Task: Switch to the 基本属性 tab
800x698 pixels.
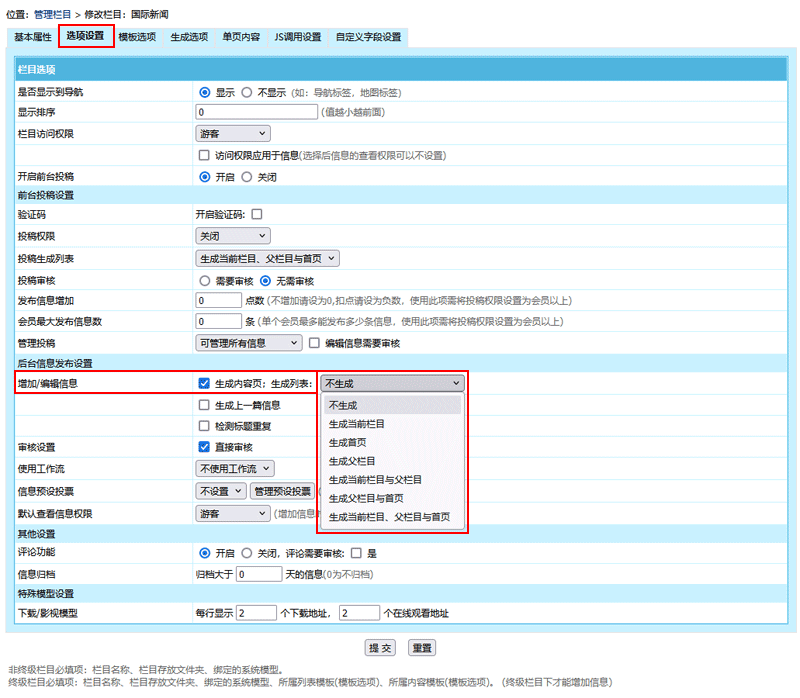Action: [x=33, y=37]
